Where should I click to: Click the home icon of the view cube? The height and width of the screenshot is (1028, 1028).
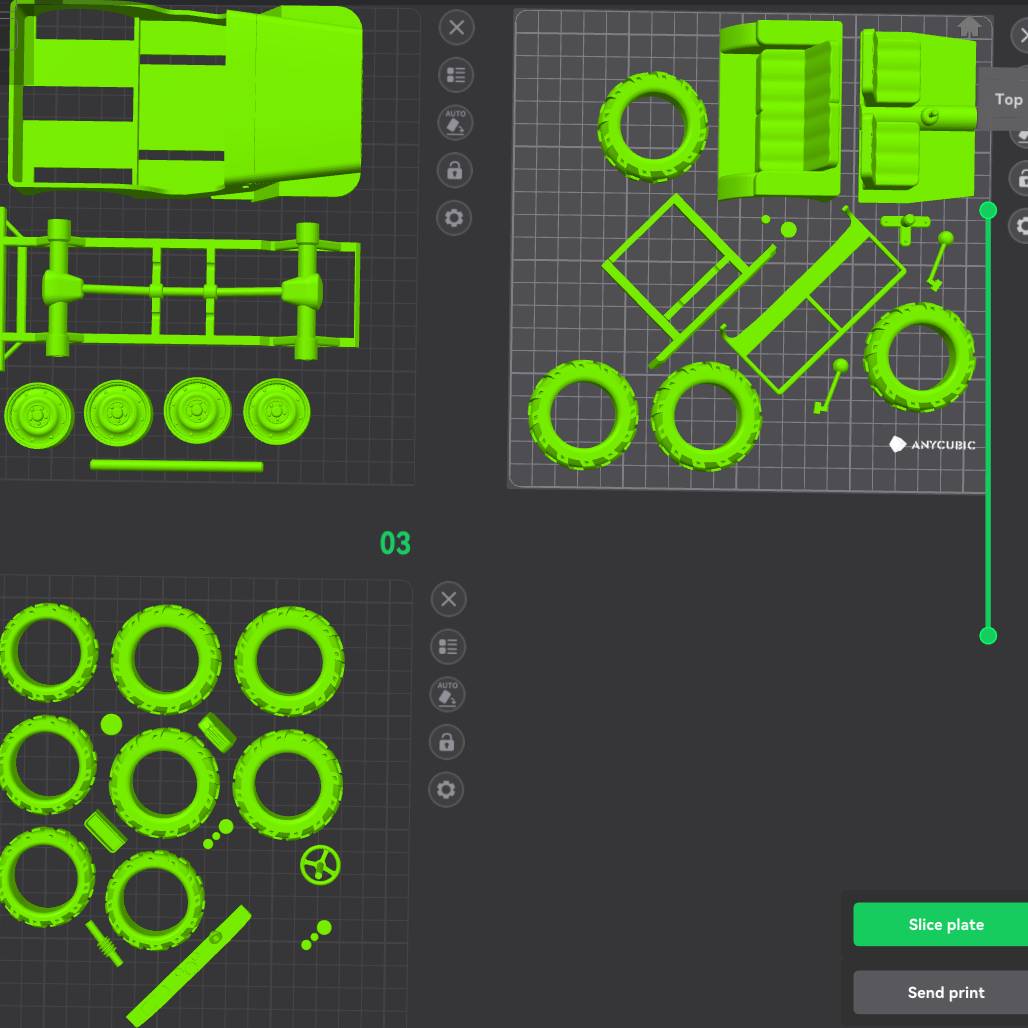(969, 27)
